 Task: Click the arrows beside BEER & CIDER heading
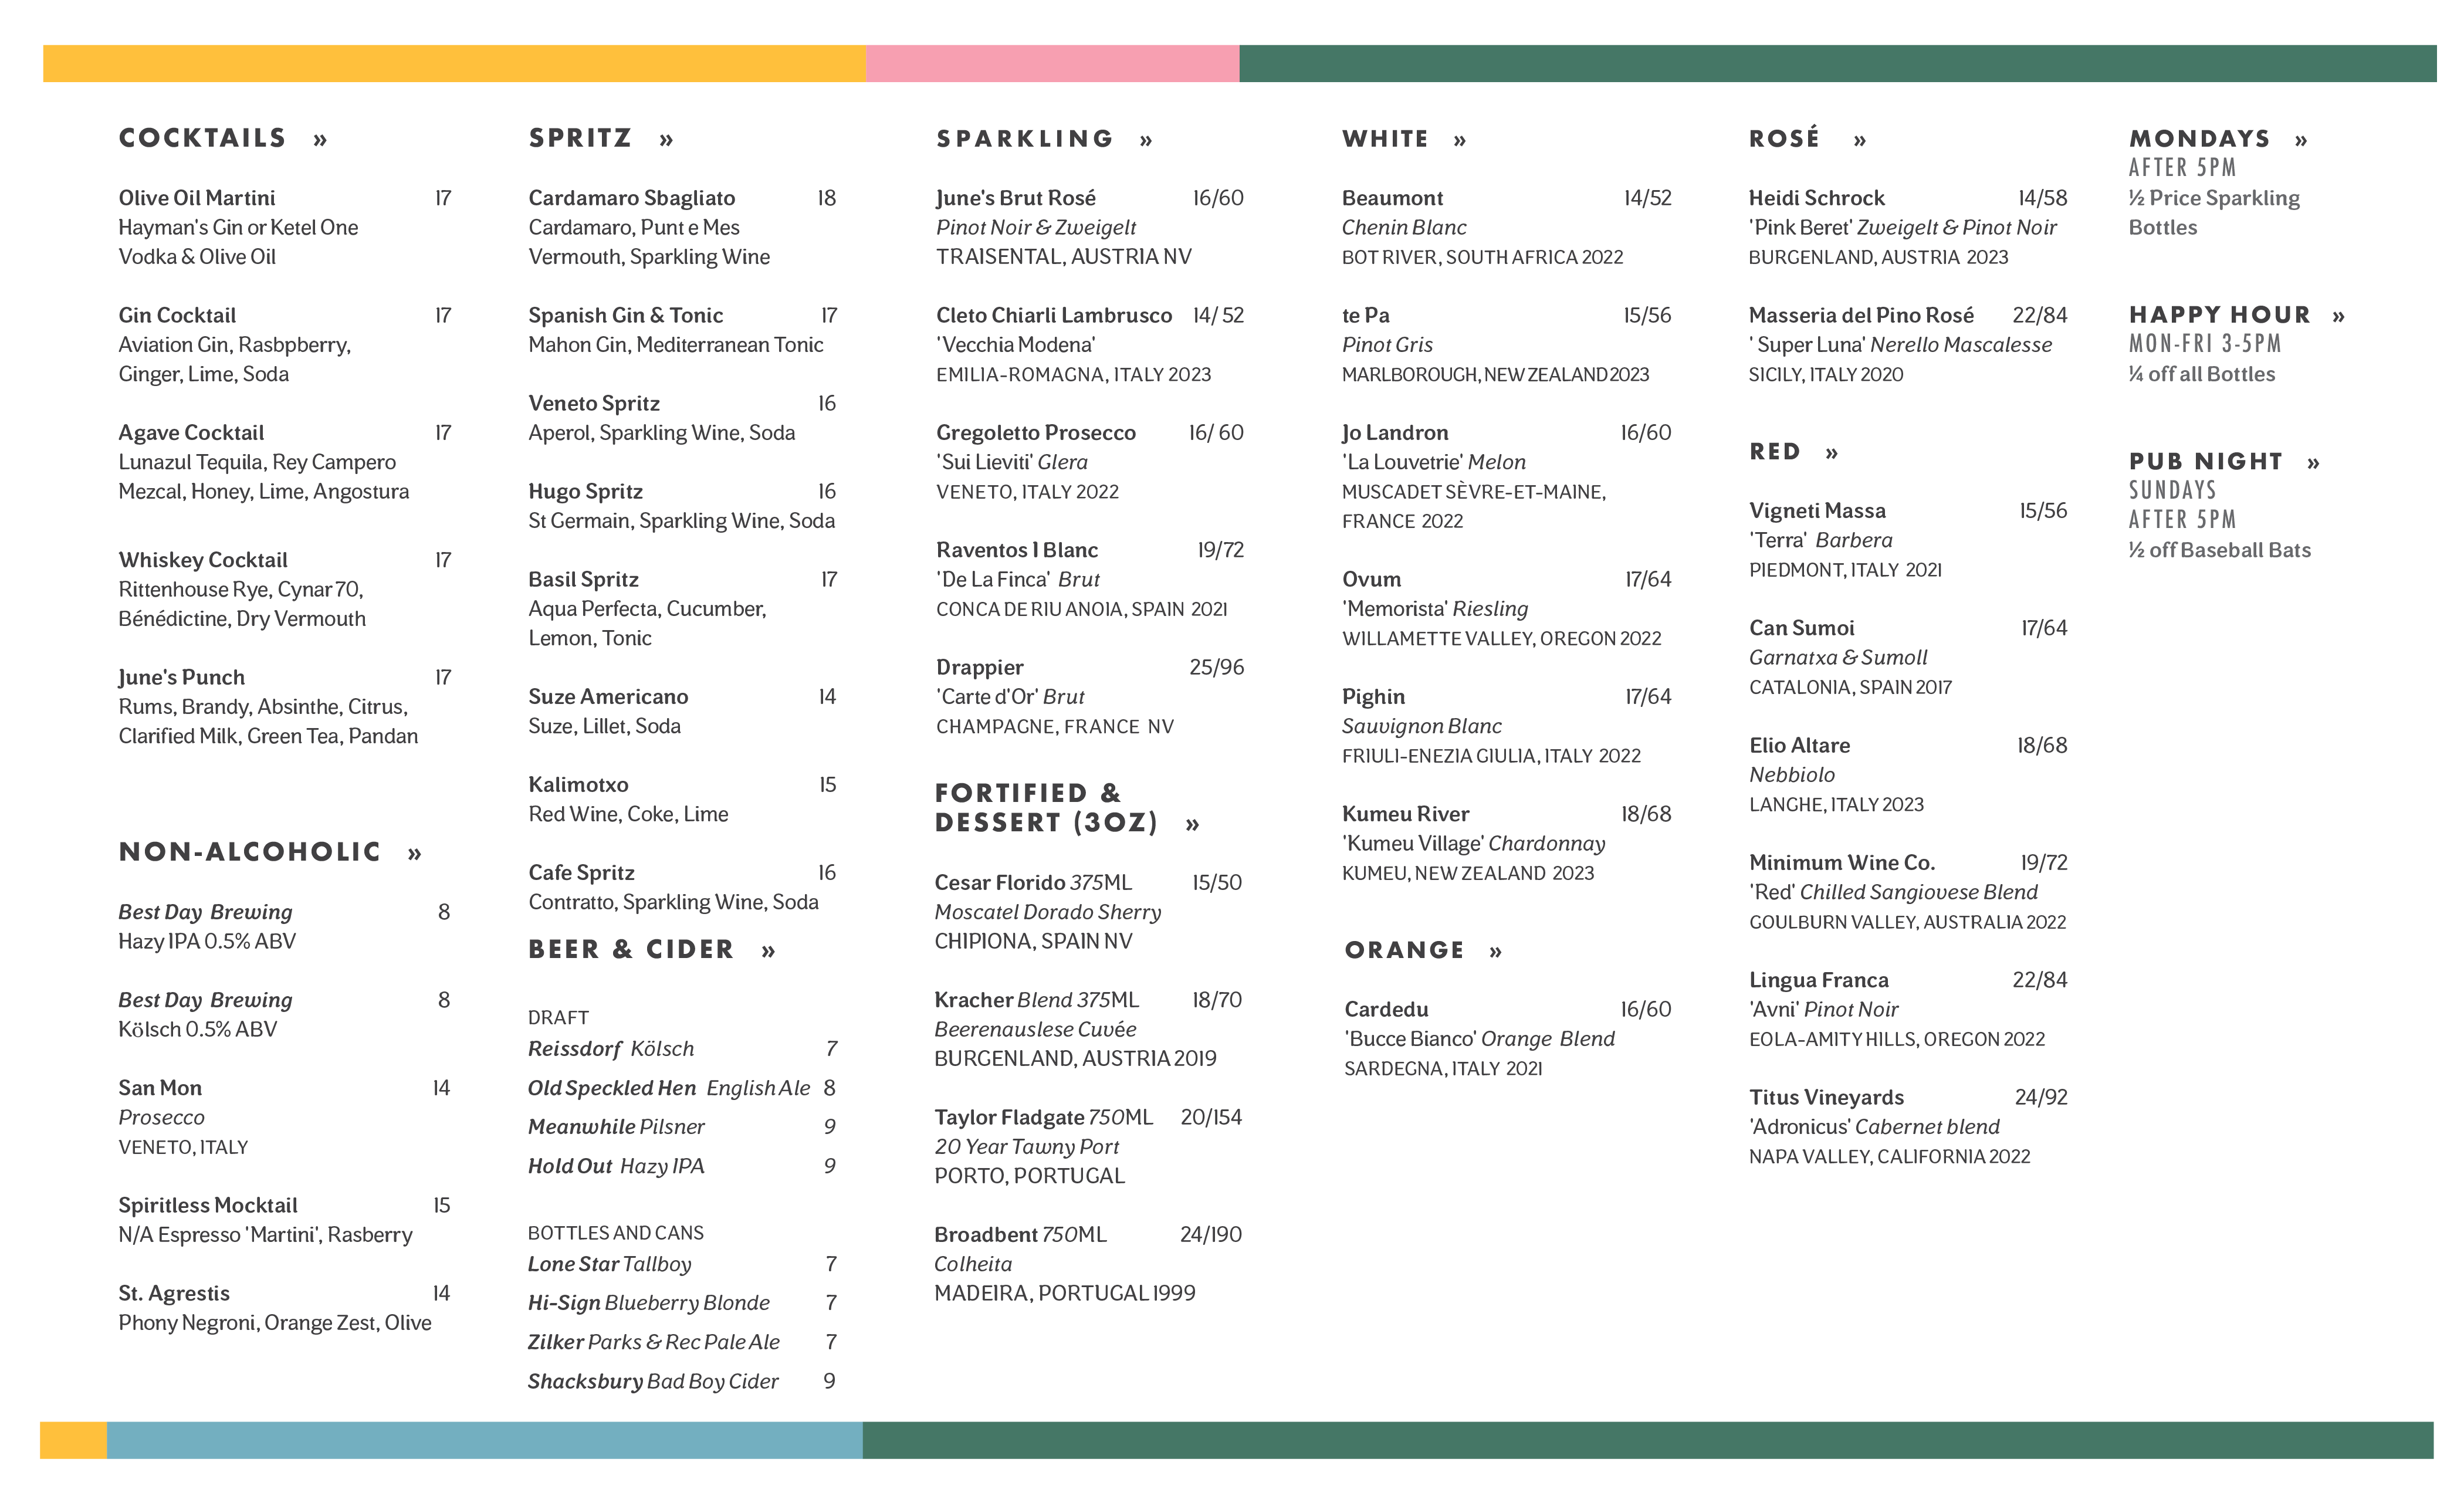tap(768, 951)
